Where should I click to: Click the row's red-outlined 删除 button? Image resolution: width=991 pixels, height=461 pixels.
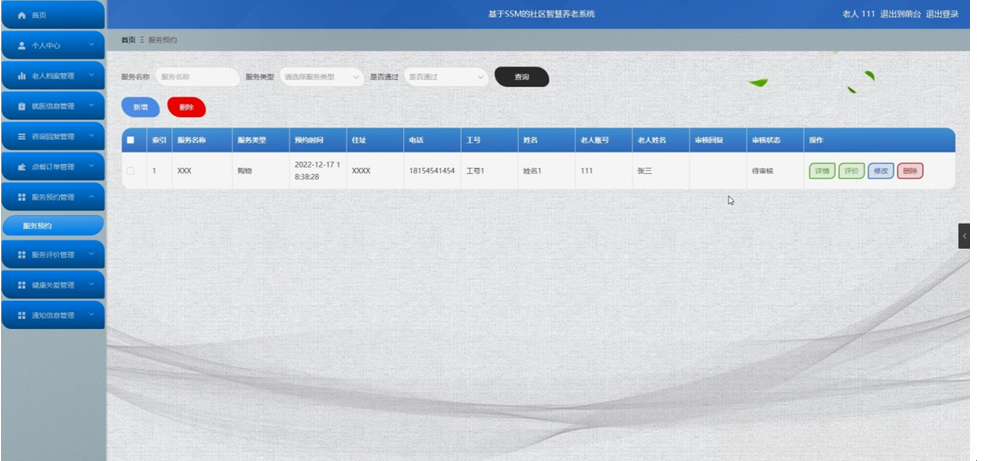(910, 171)
